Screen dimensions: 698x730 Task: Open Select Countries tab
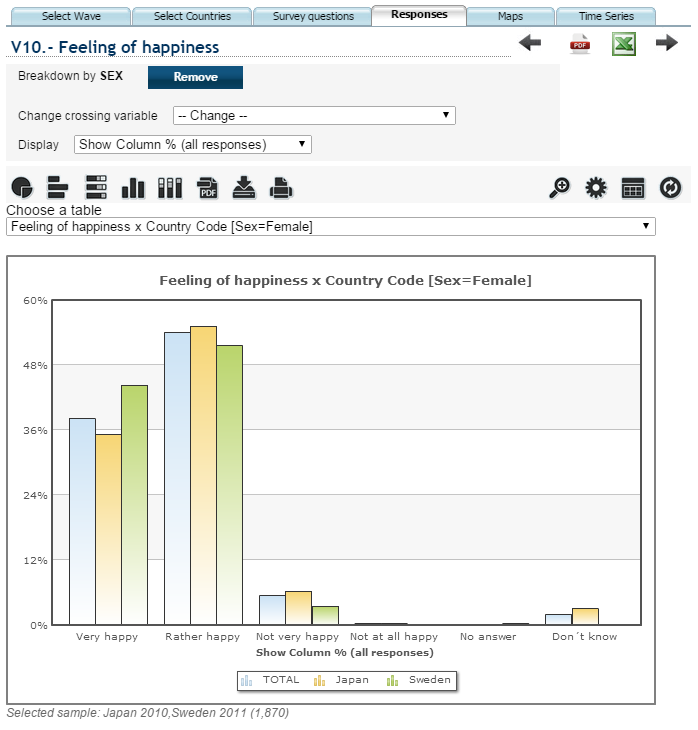(192, 16)
